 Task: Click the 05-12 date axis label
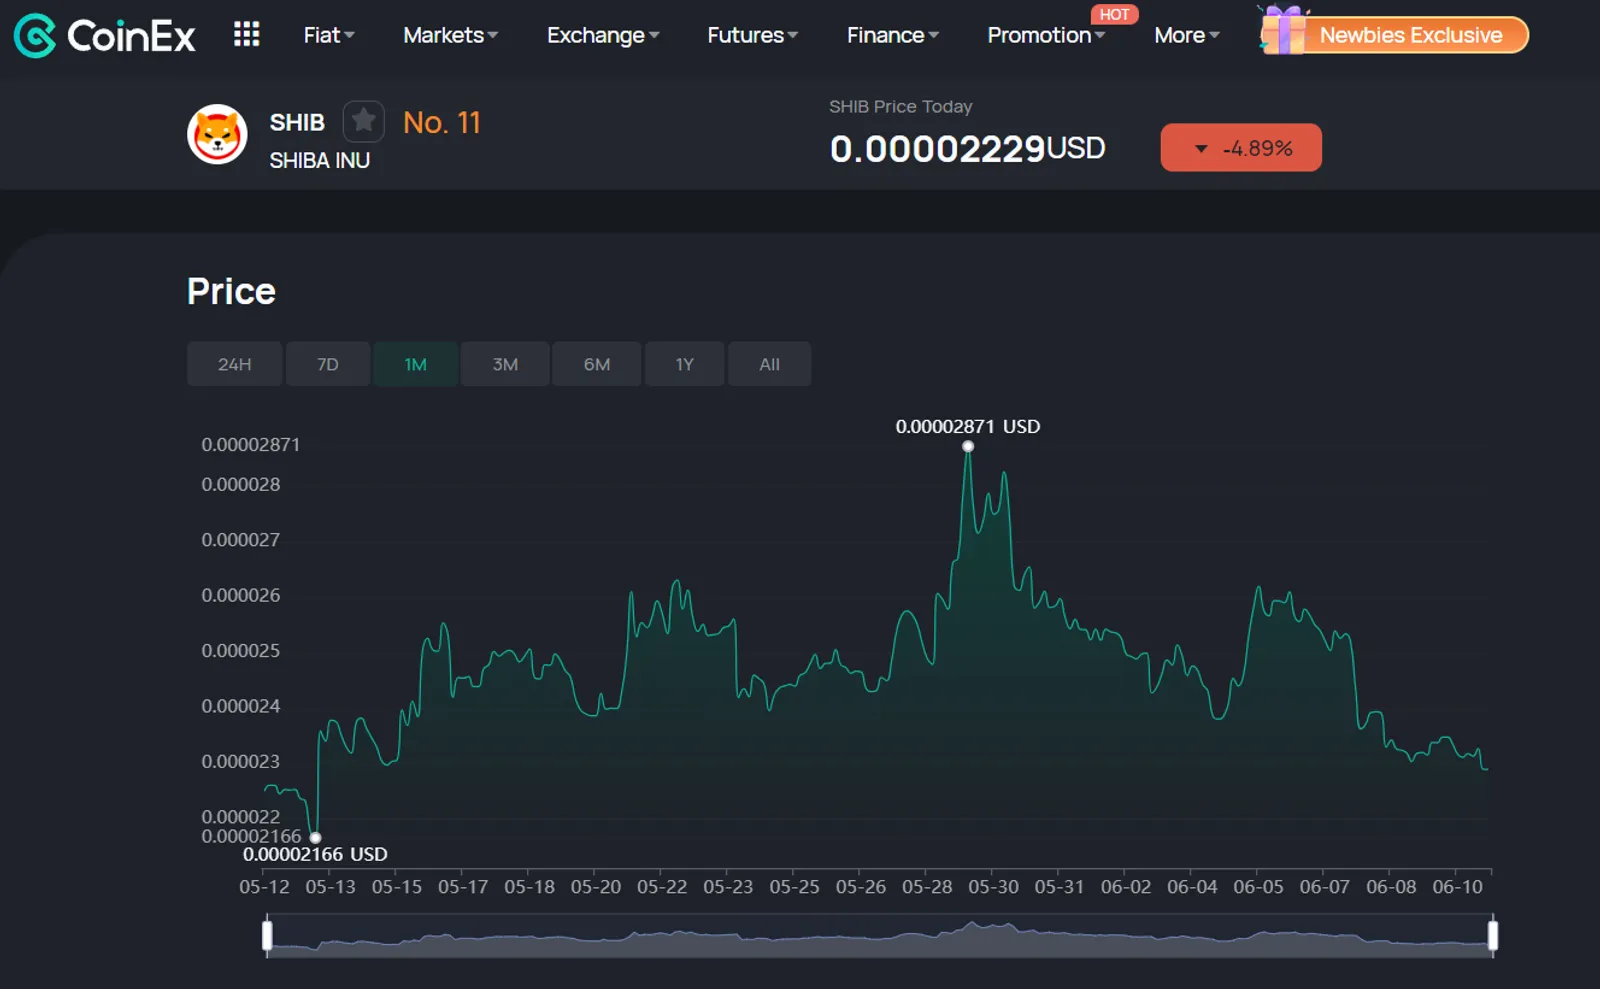[264, 887]
